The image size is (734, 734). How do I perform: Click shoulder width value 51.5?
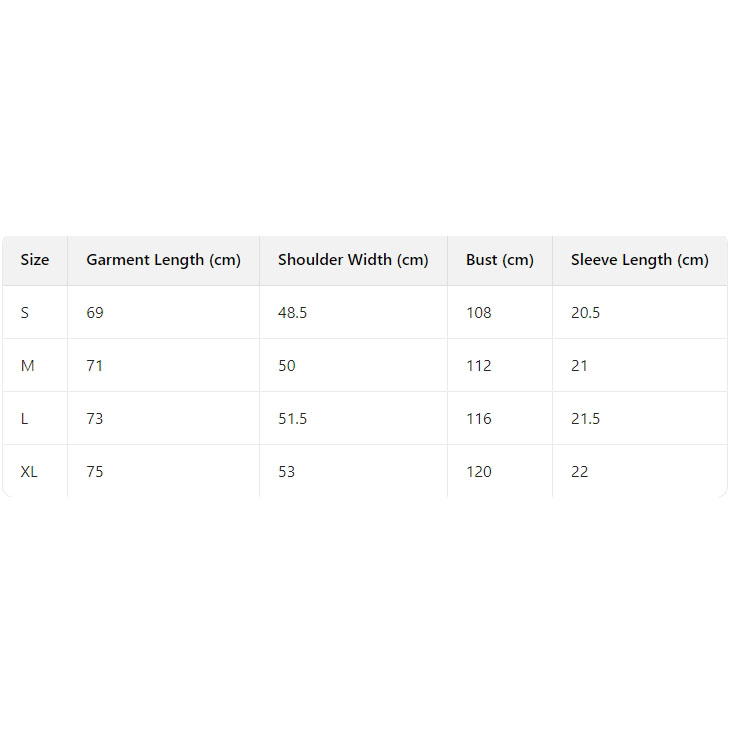[292, 419]
